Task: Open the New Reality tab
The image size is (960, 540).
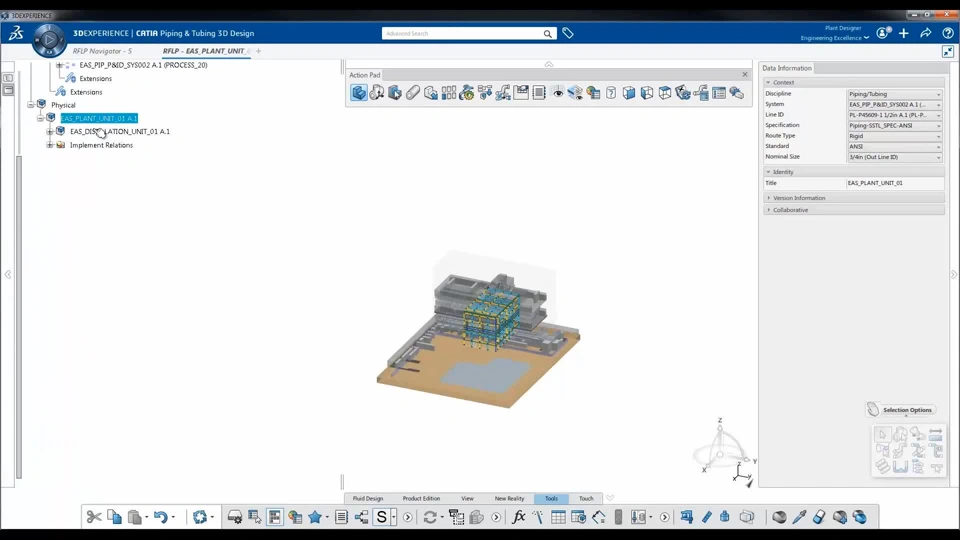Action: coord(509,498)
